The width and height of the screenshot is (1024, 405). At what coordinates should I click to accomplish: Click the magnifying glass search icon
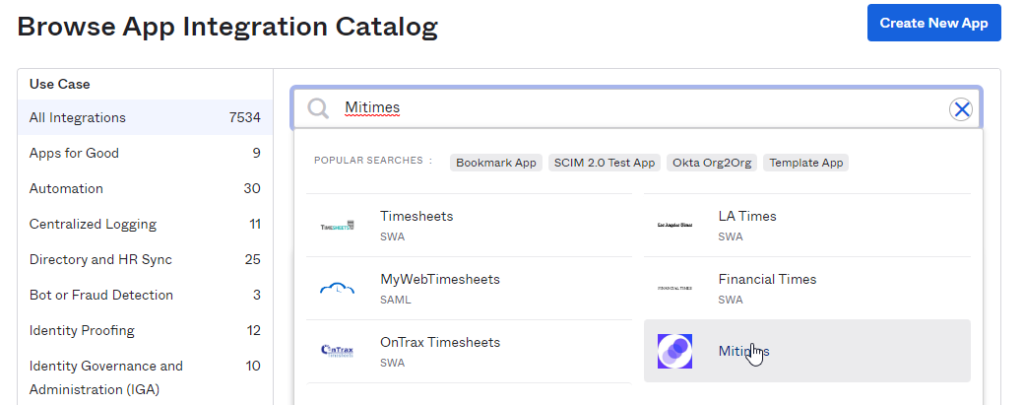318,109
